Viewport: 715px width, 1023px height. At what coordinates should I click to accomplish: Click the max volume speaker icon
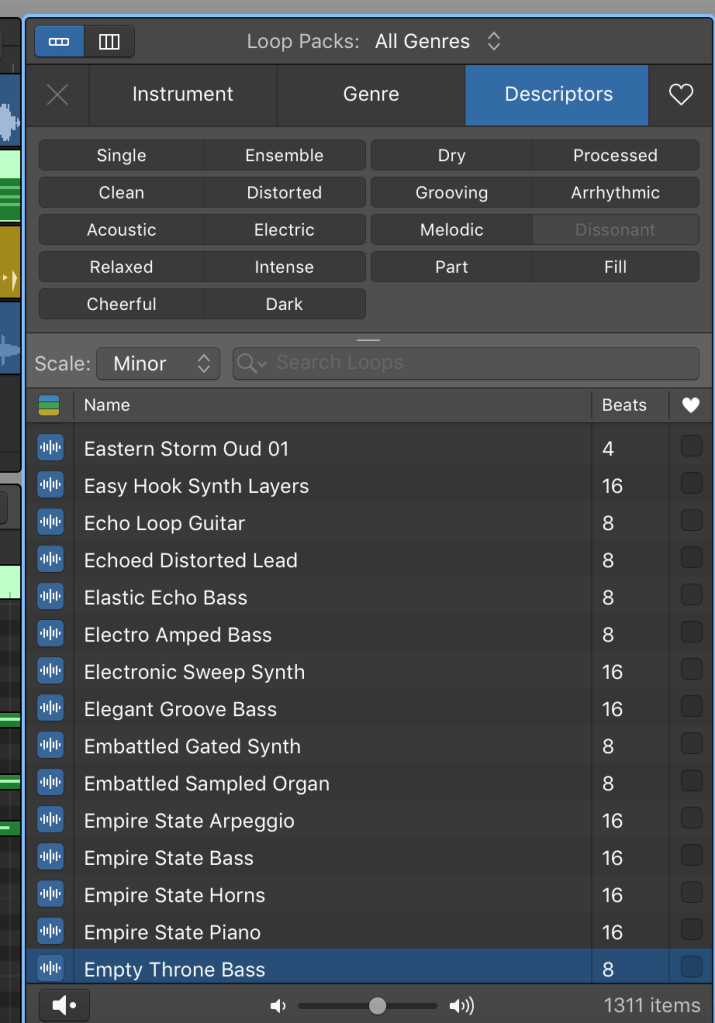pos(461,1006)
